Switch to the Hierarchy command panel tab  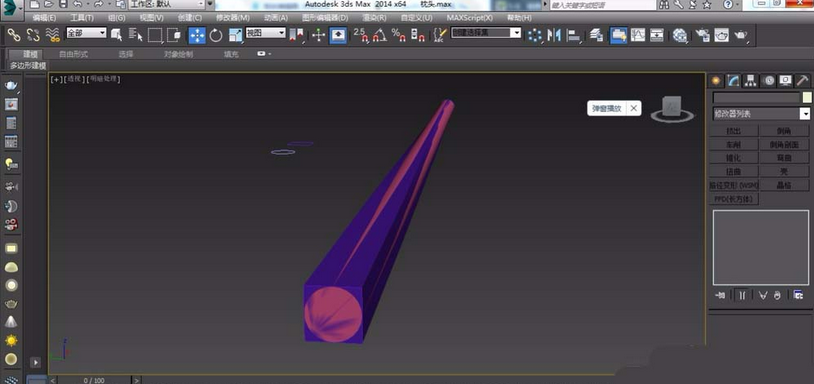pyautogui.click(x=750, y=80)
